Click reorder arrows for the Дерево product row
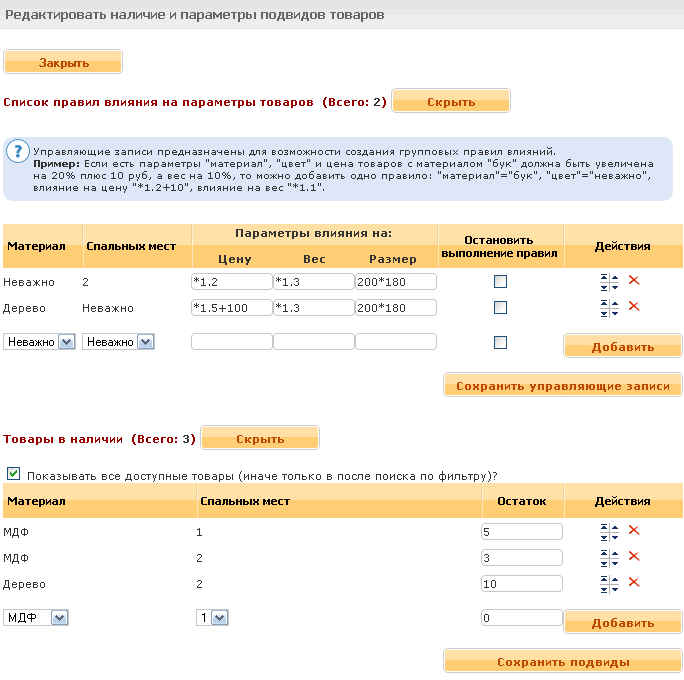Screen dimensions: 684x680 pos(604,583)
